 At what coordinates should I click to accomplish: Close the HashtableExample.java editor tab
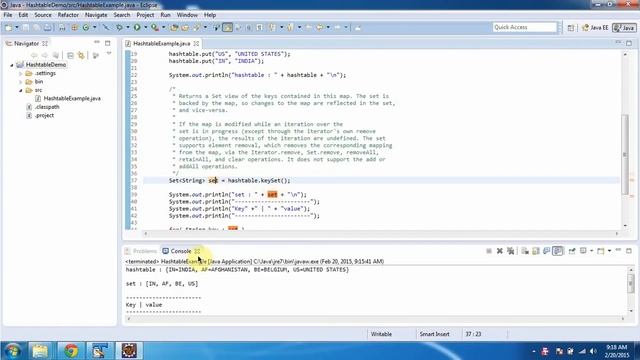pos(196,43)
